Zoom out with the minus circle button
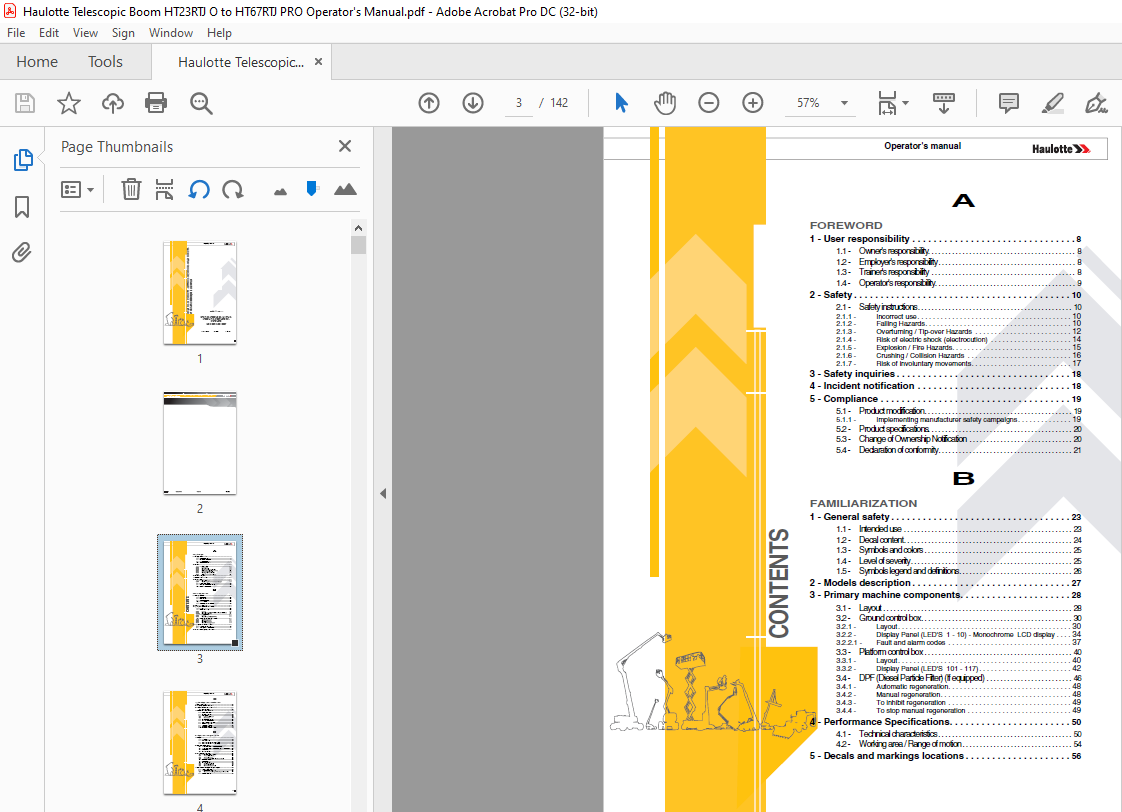Image resolution: width=1122 pixels, height=812 pixels. coord(708,103)
